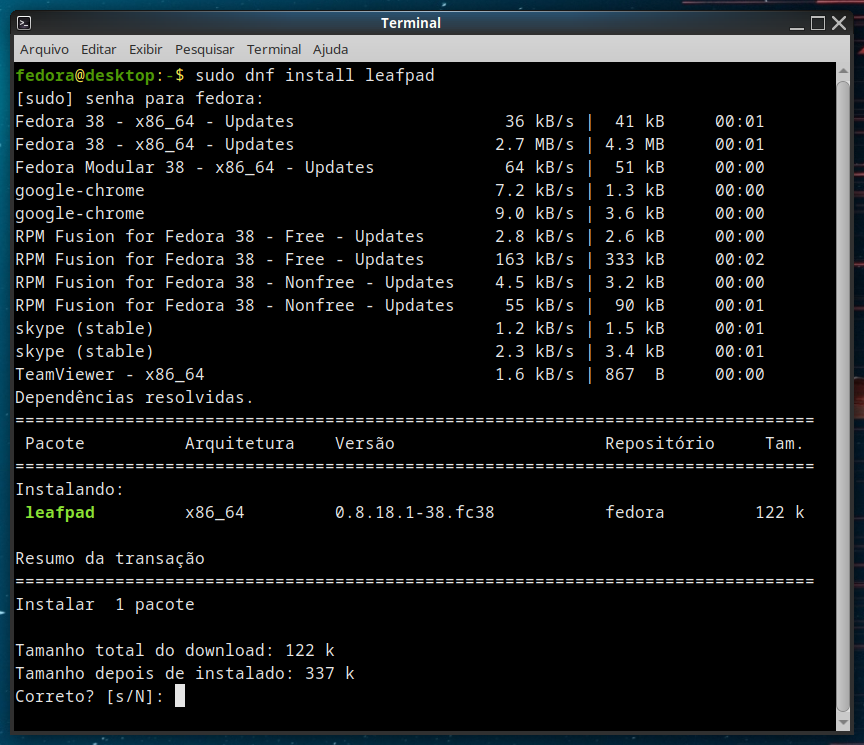Click the 55 kB/s speed value
This screenshot has height=745, width=864.
pos(539,305)
